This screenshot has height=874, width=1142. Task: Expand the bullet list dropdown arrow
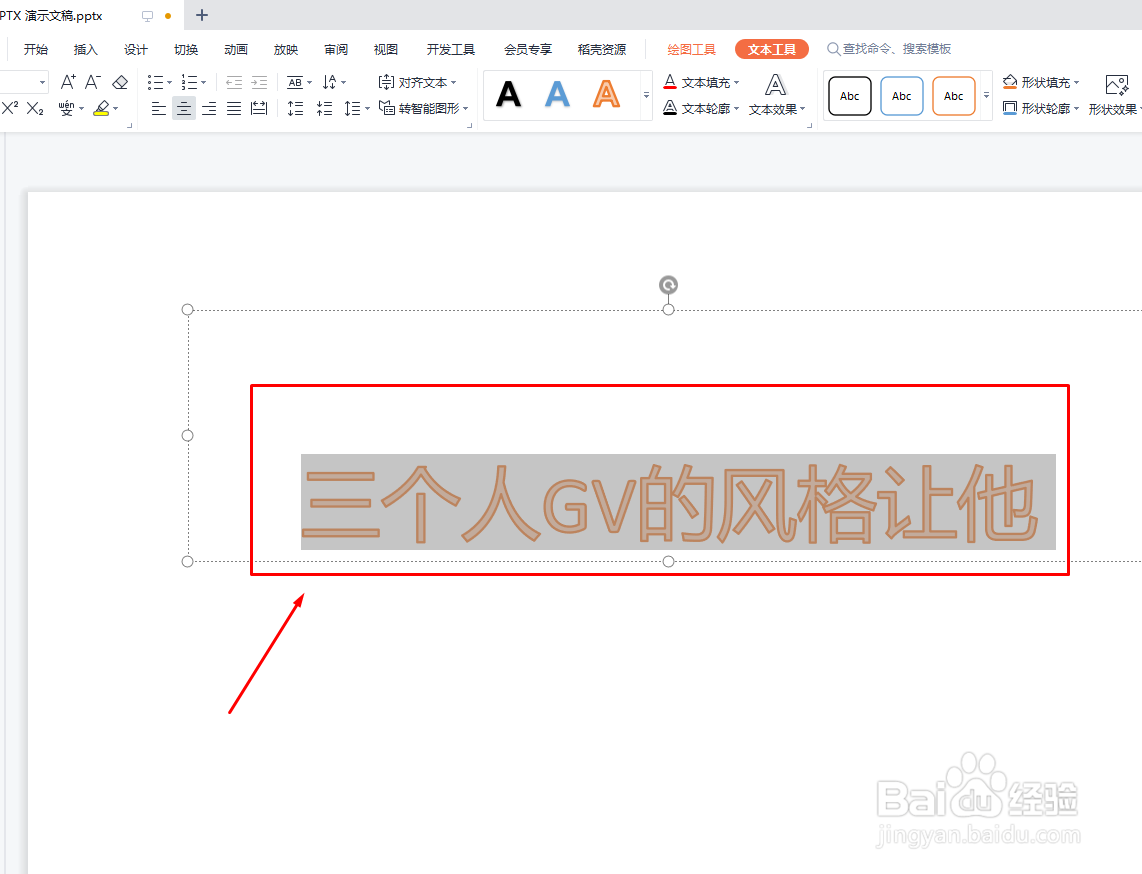169,82
